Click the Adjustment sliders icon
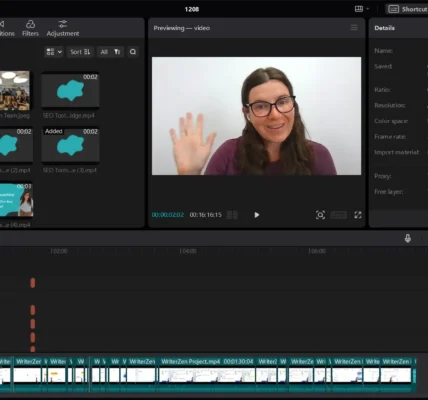 pos(63,24)
